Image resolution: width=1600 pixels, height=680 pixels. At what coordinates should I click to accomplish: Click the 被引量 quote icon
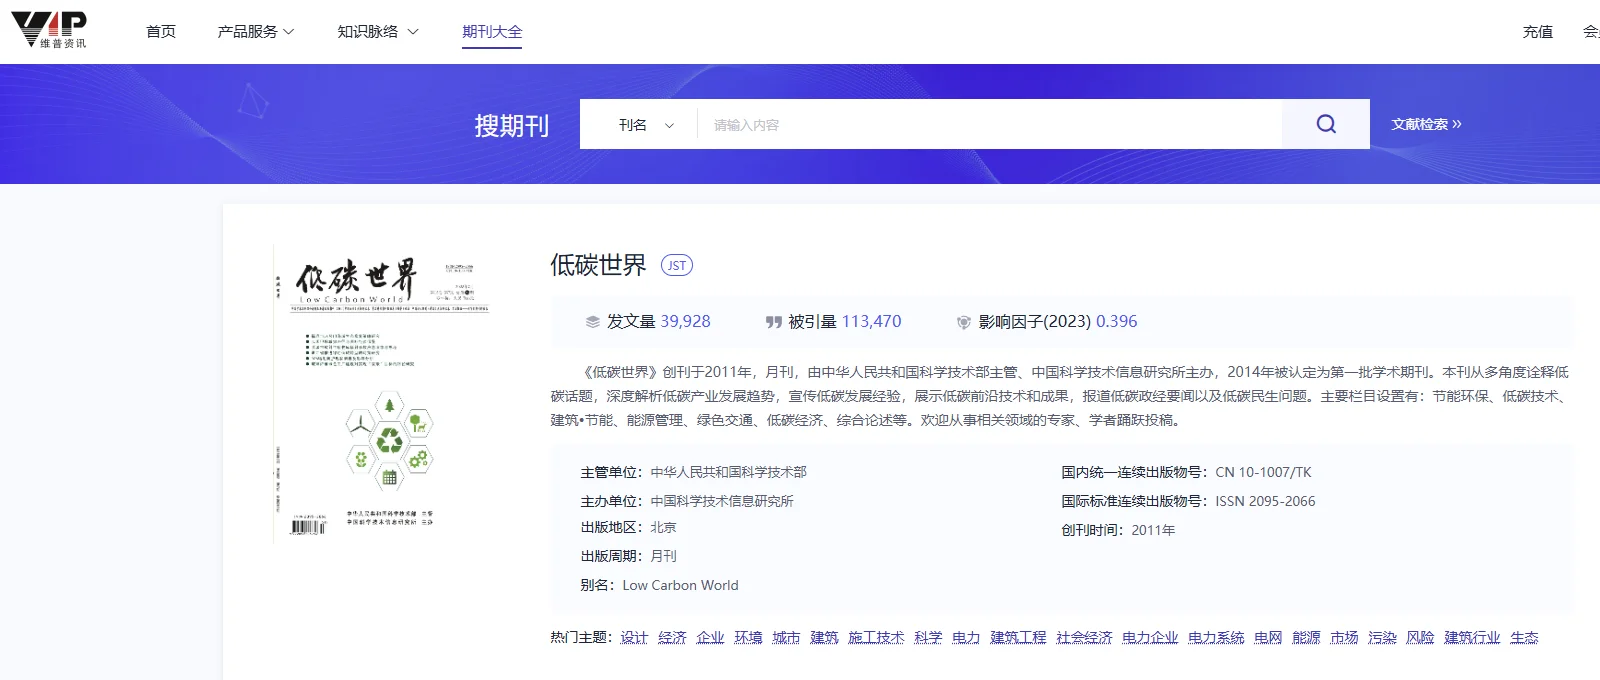point(773,322)
